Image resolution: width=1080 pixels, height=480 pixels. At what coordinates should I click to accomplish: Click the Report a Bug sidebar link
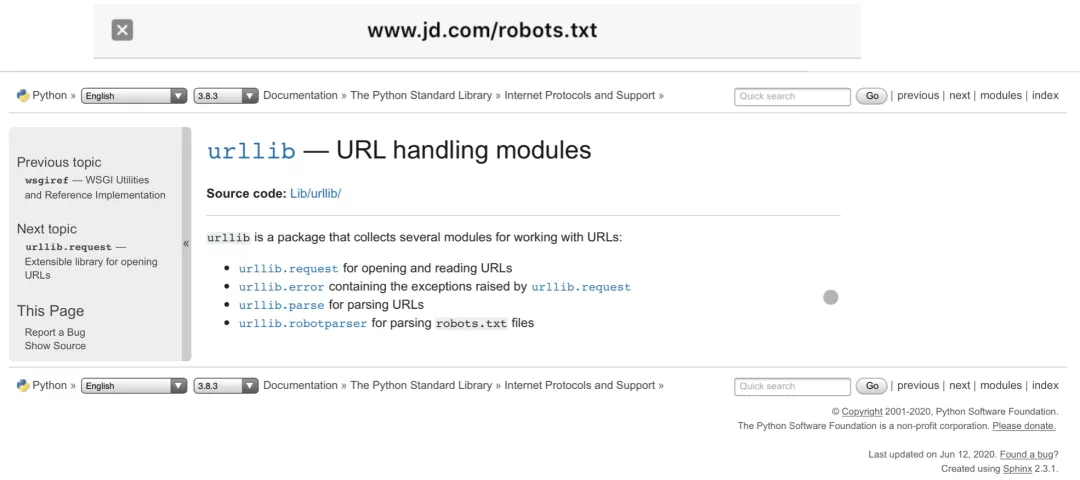coord(55,332)
